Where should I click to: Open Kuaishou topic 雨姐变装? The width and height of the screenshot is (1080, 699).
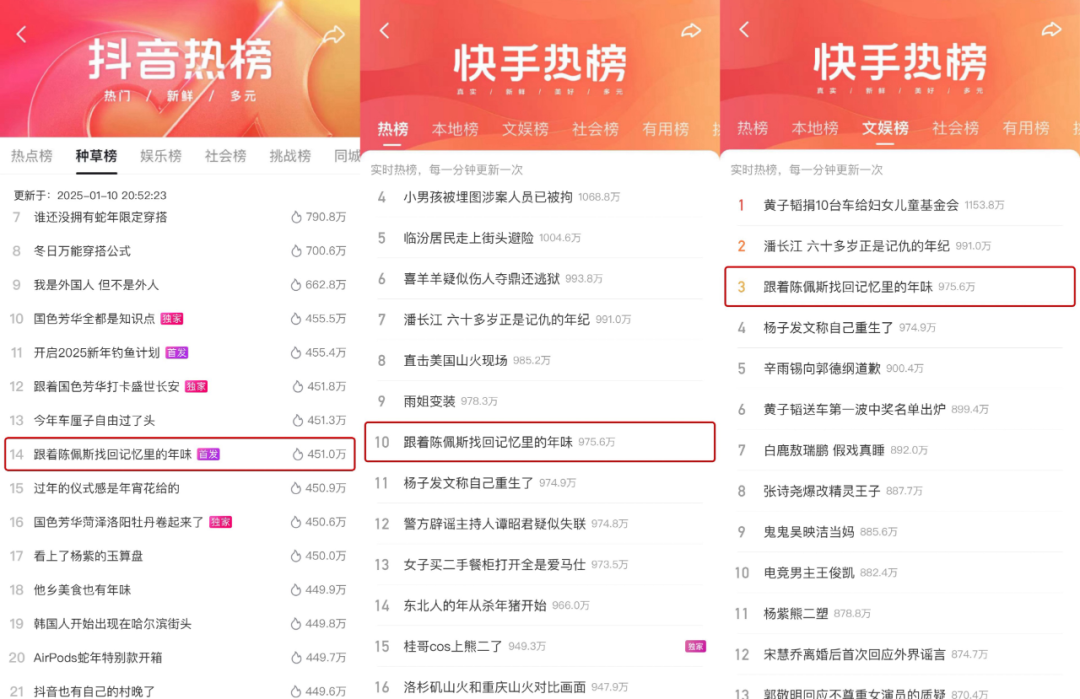[429, 401]
